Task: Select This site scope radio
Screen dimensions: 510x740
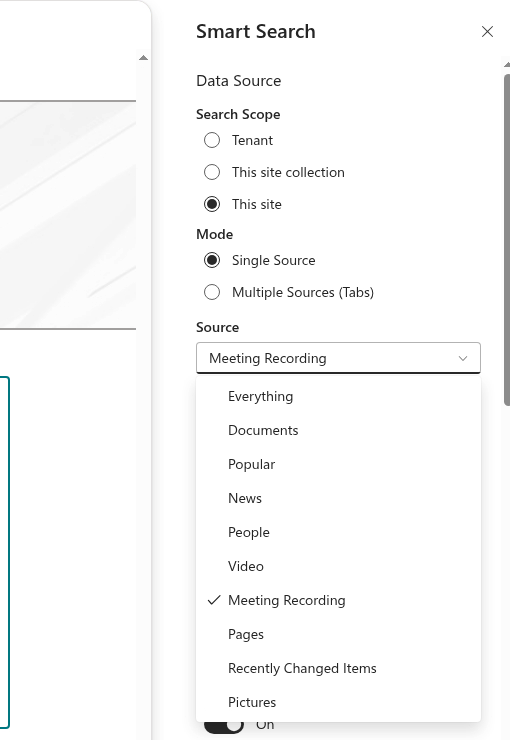Action: coord(212,204)
